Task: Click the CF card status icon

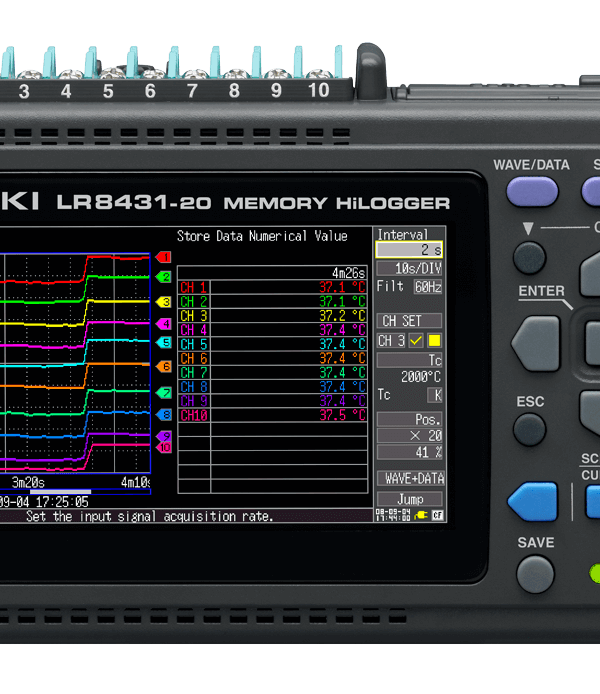Action: (438, 515)
